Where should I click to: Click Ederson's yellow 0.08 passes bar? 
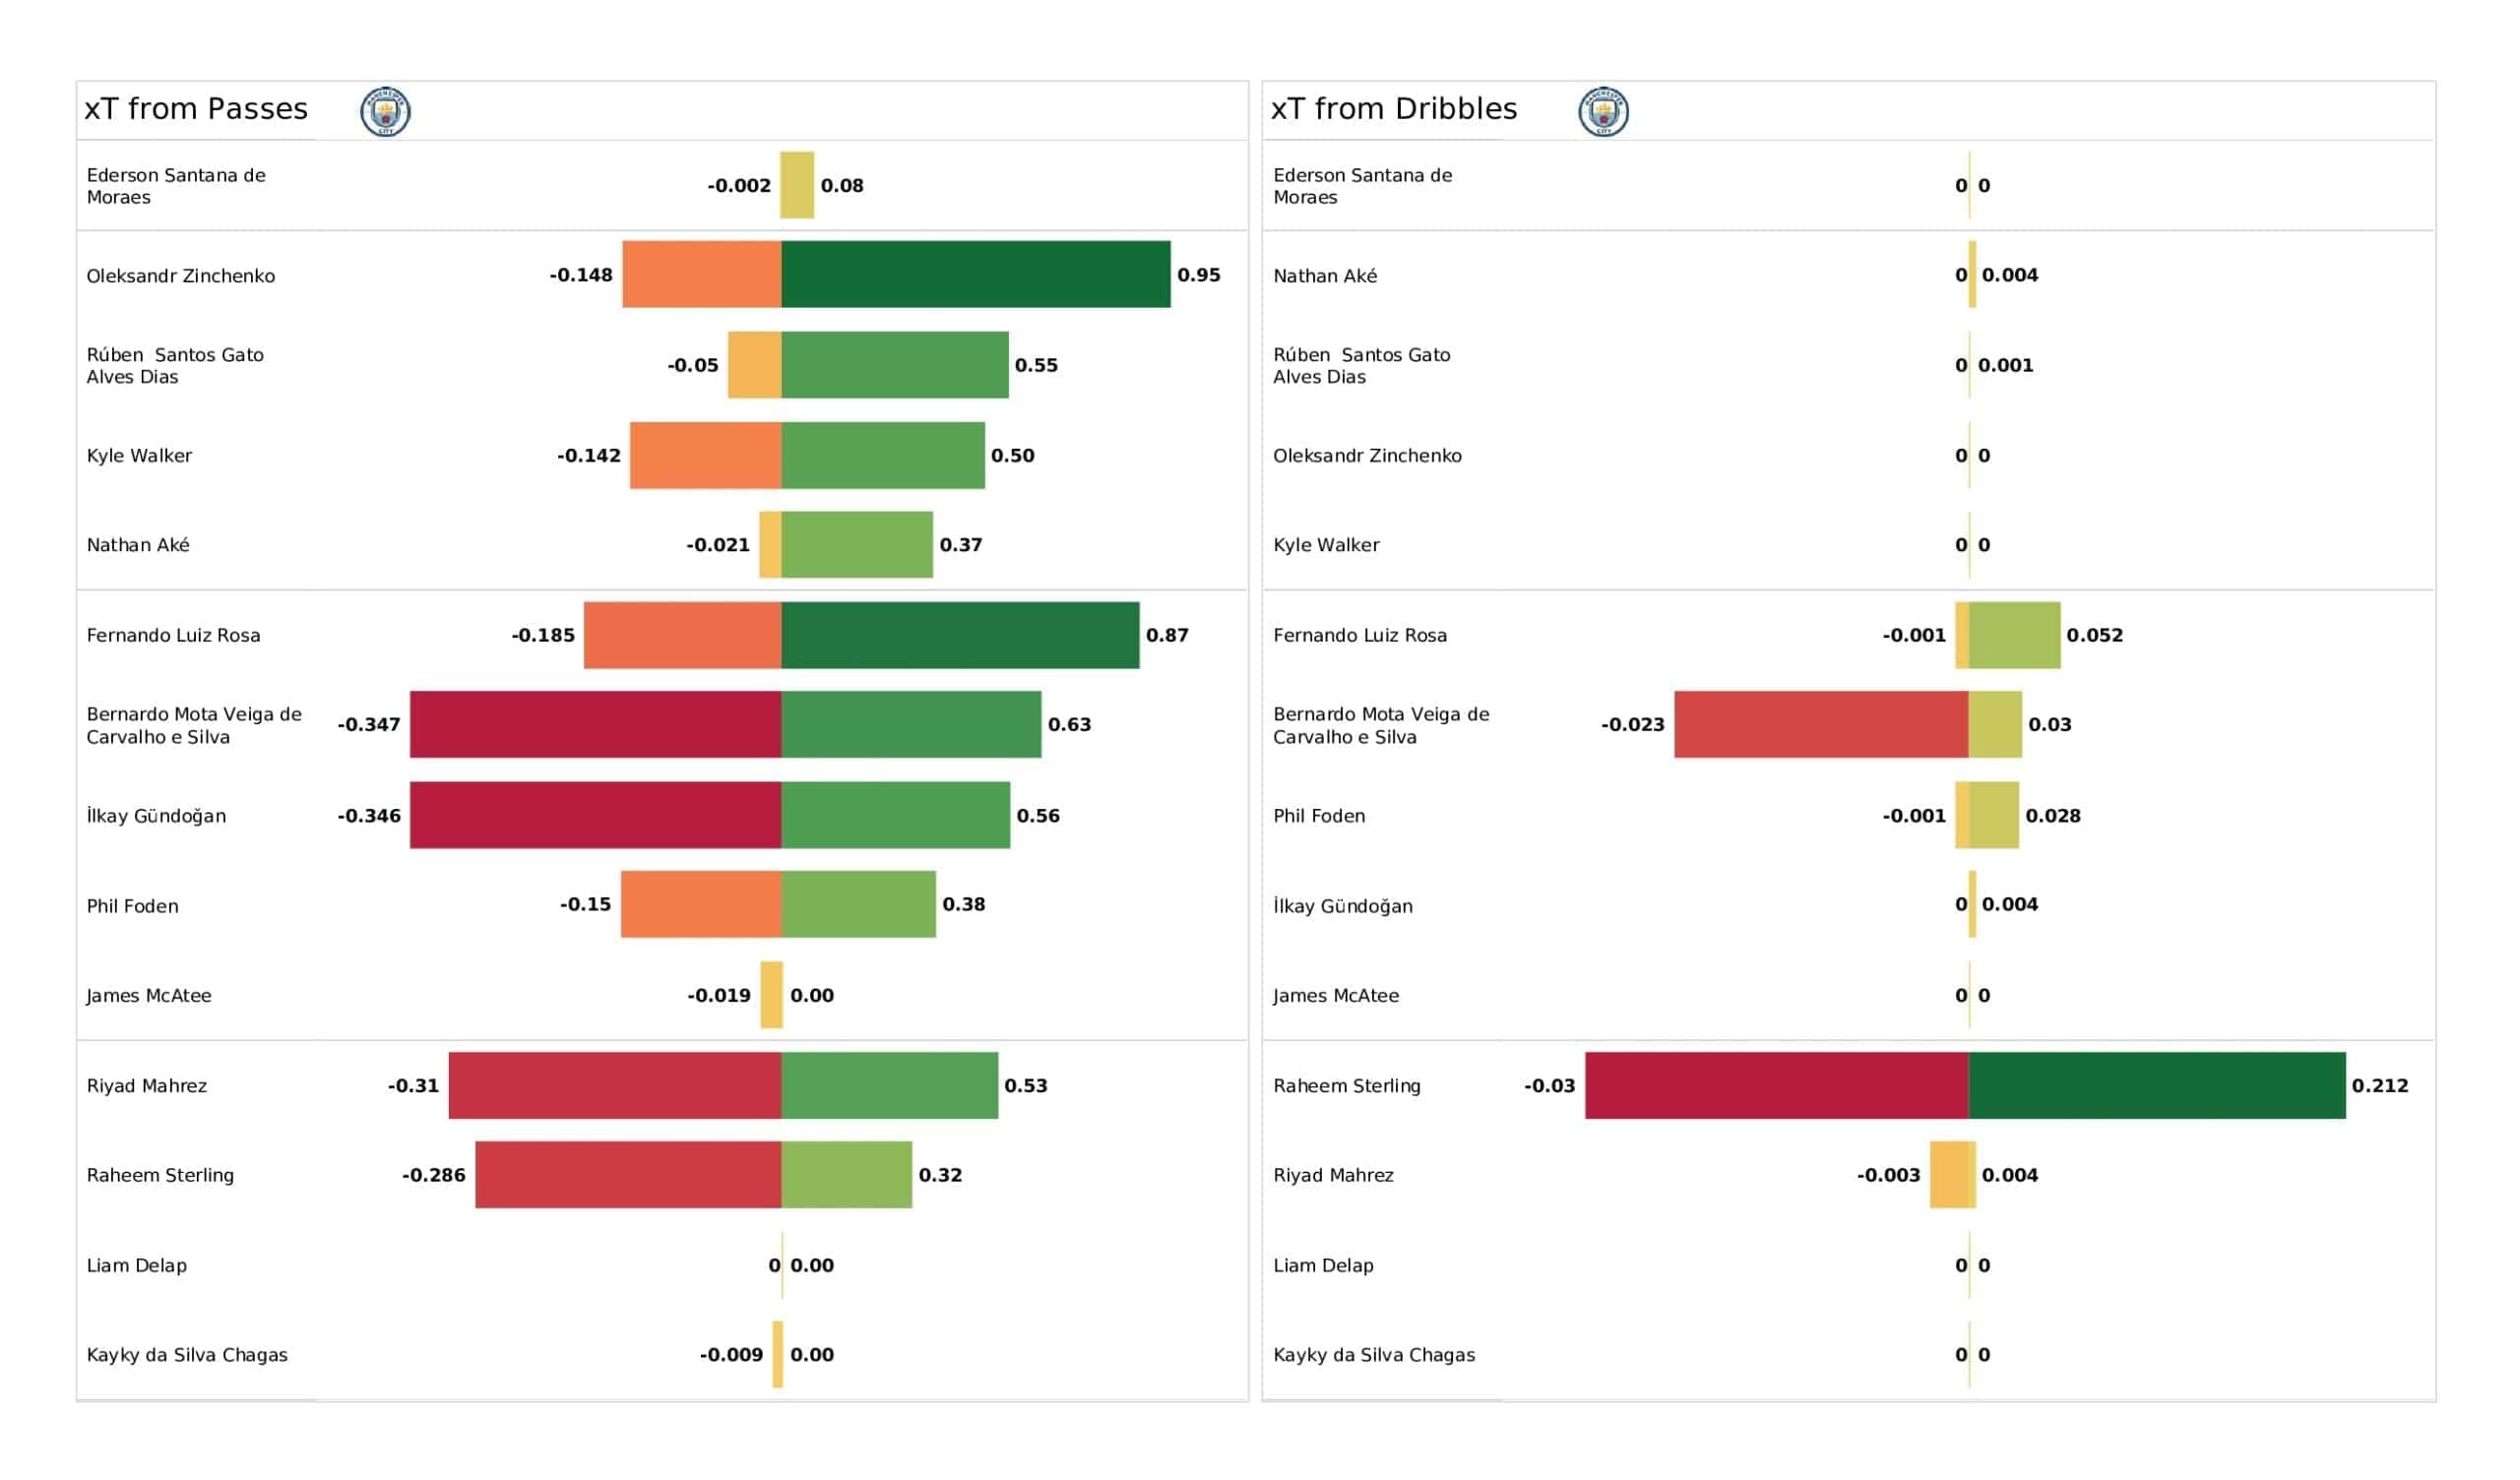coord(797,185)
